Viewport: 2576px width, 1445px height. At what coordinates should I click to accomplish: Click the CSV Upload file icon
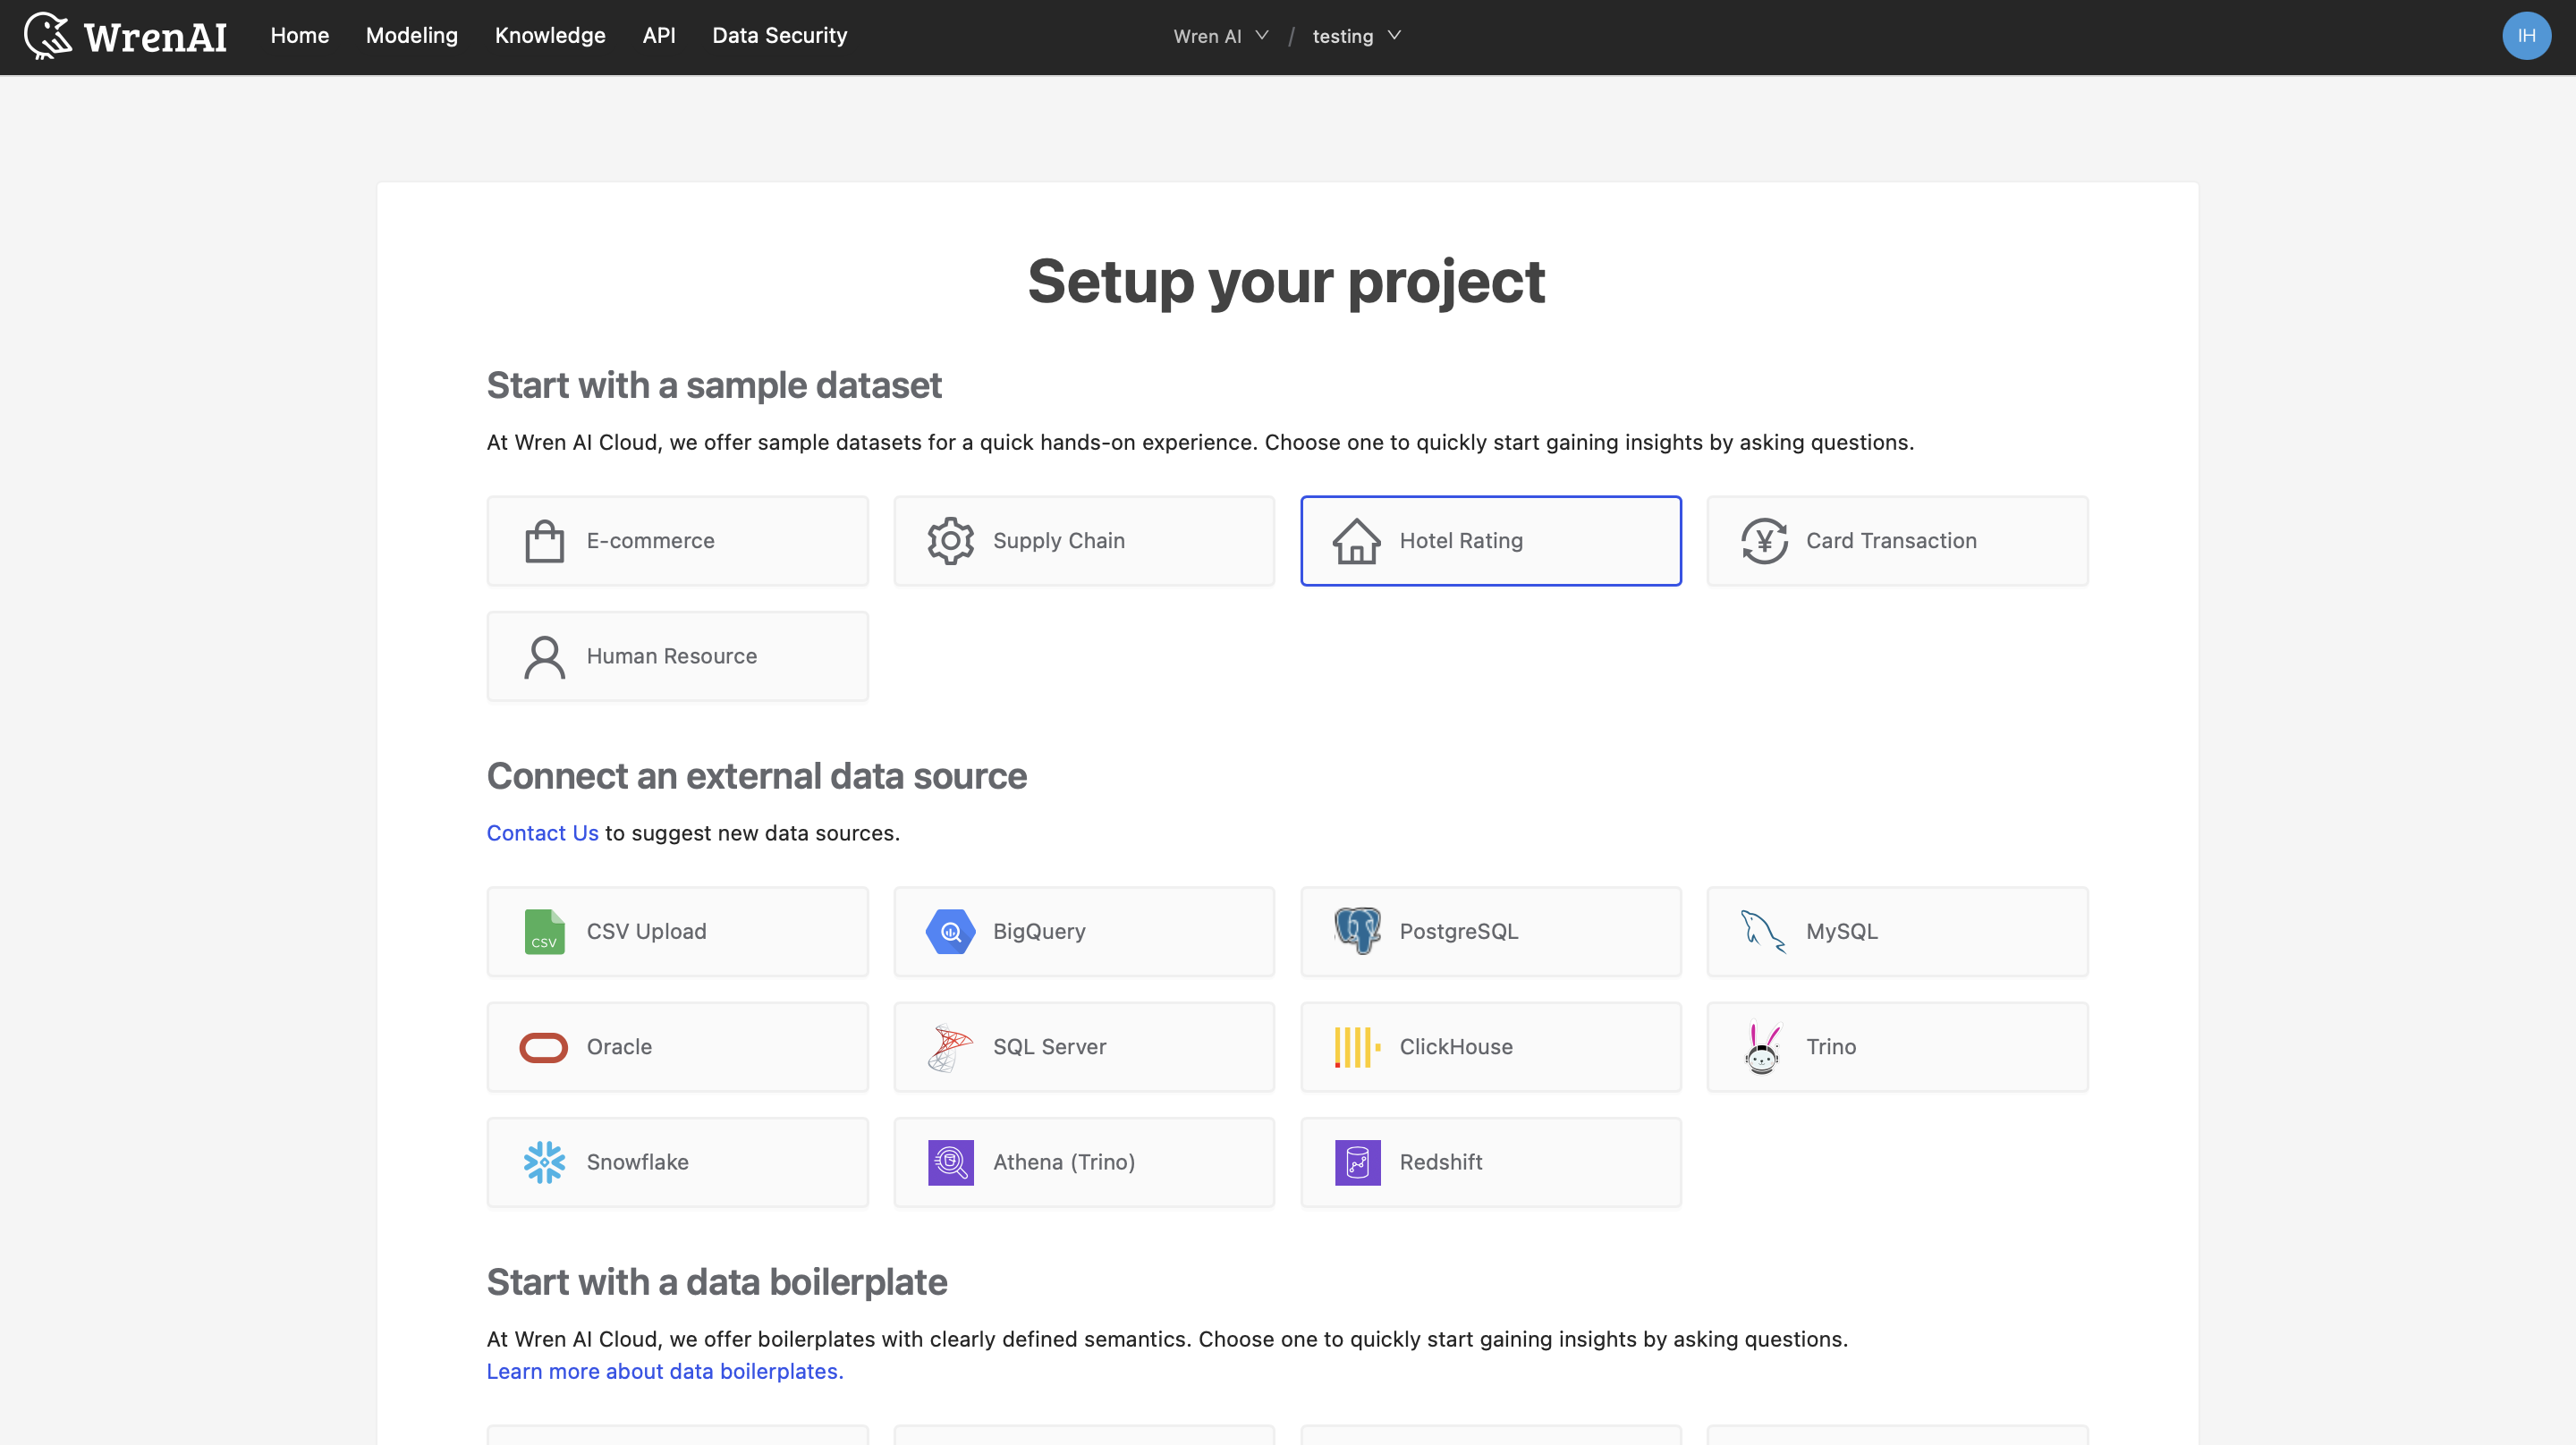coord(544,931)
